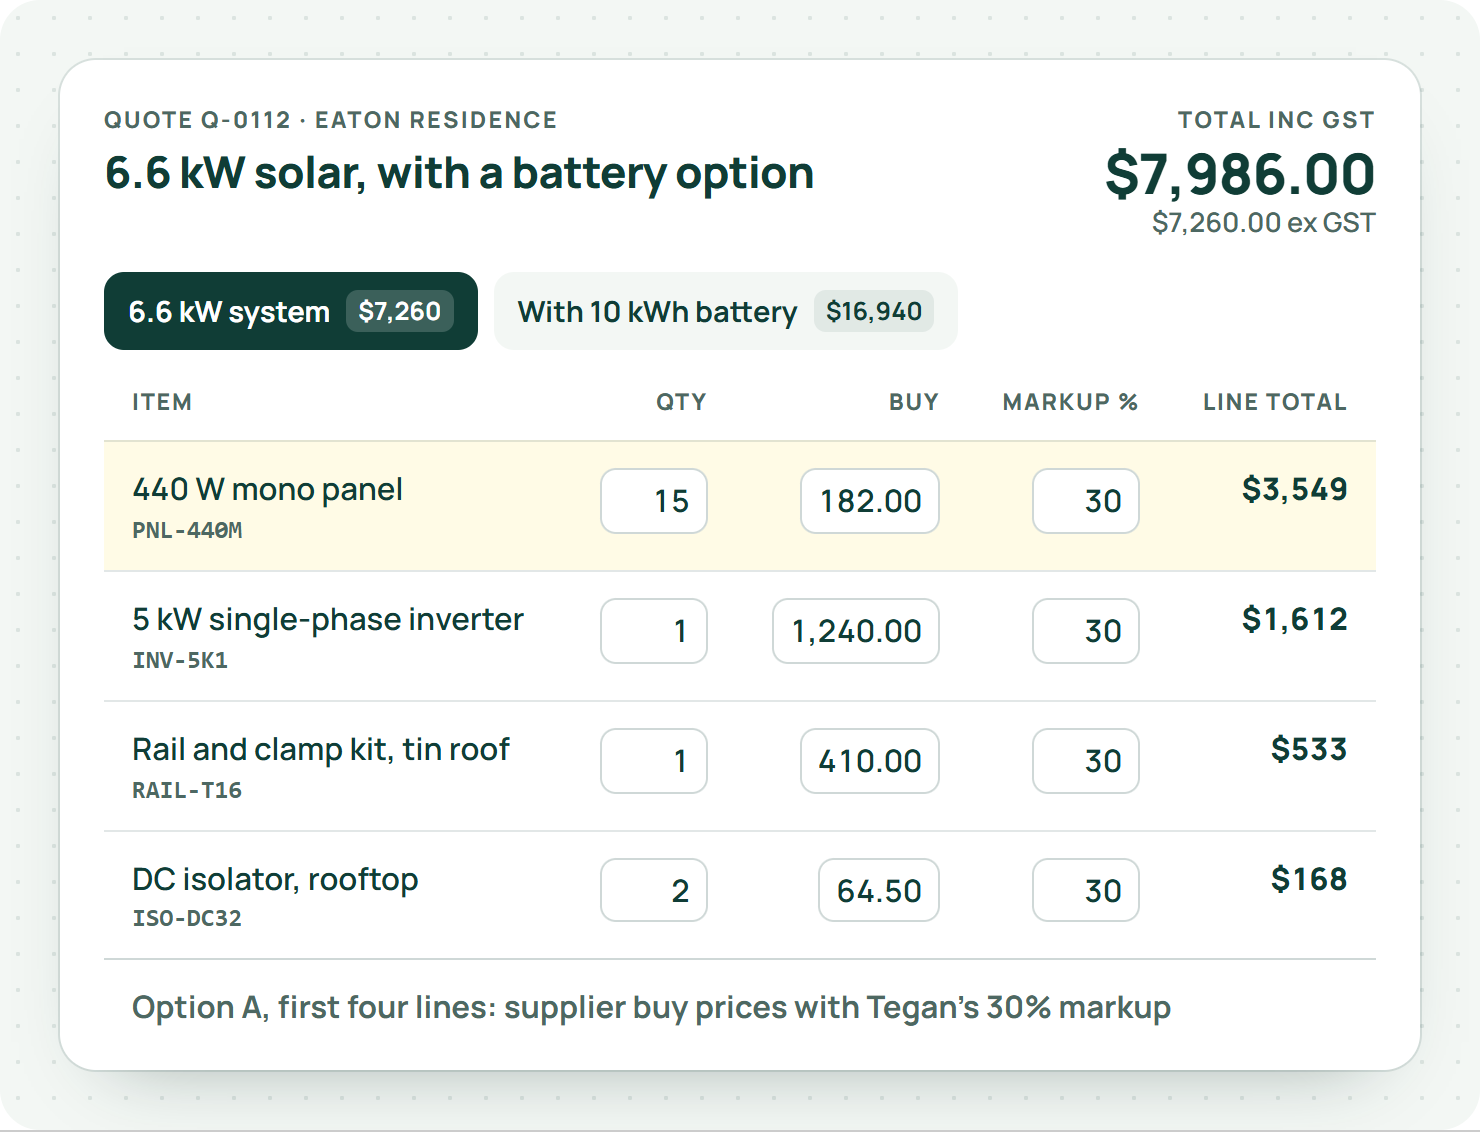Click the ISO-DC32 part code
The height and width of the screenshot is (1132, 1480).
[187, 918]
